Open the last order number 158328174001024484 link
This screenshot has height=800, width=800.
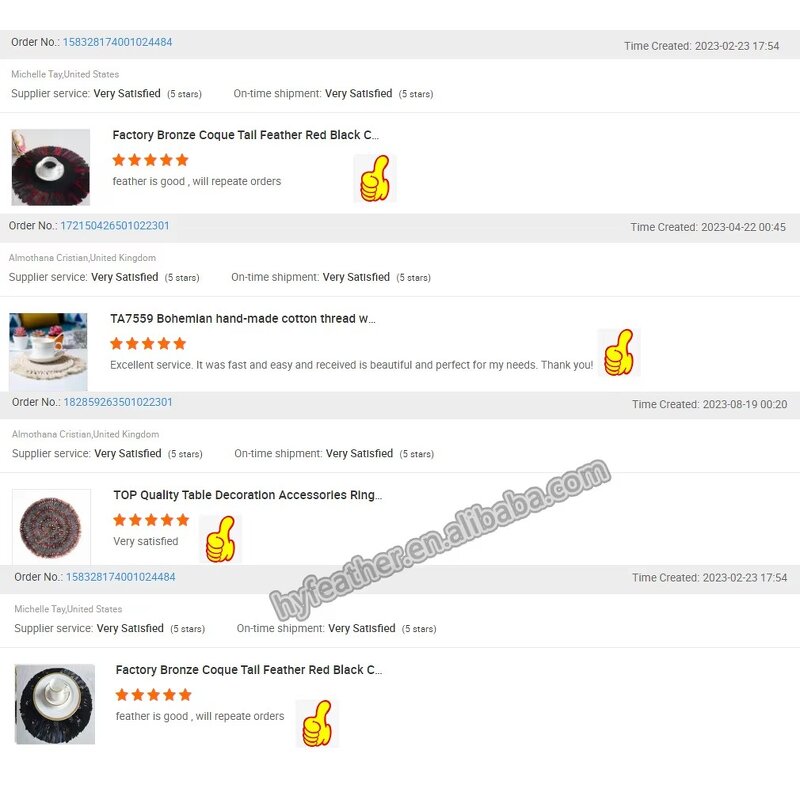(x=120, y=577)
